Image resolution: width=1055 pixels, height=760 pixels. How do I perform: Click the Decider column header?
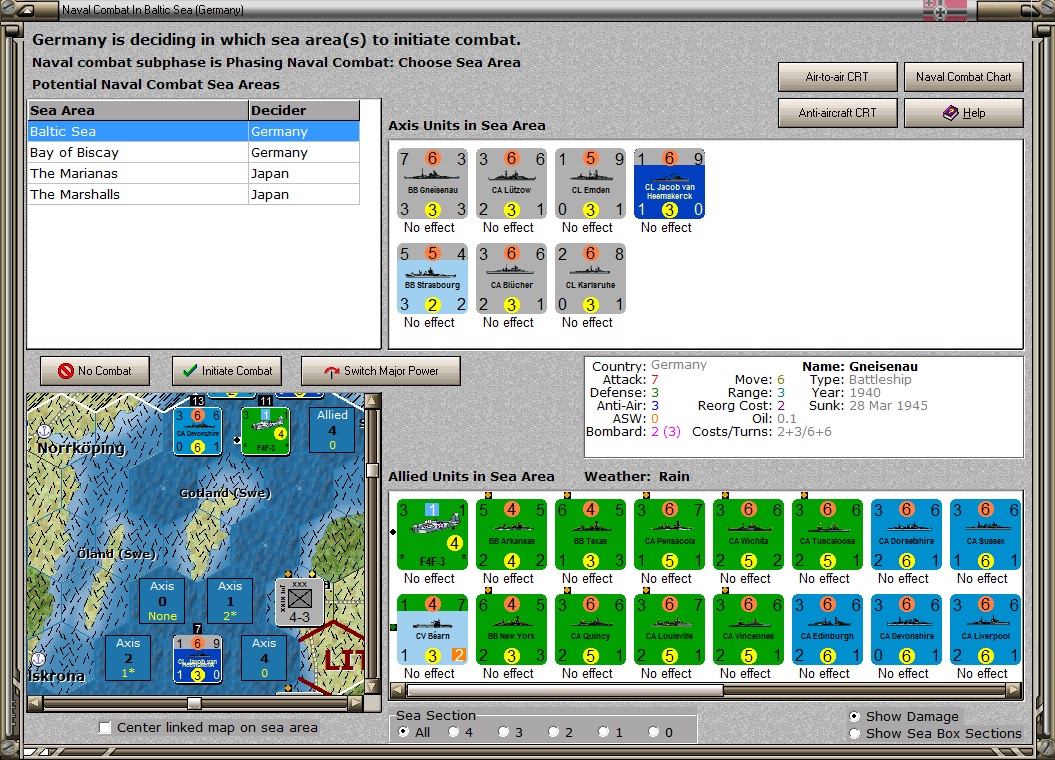[x=304, y=110]
